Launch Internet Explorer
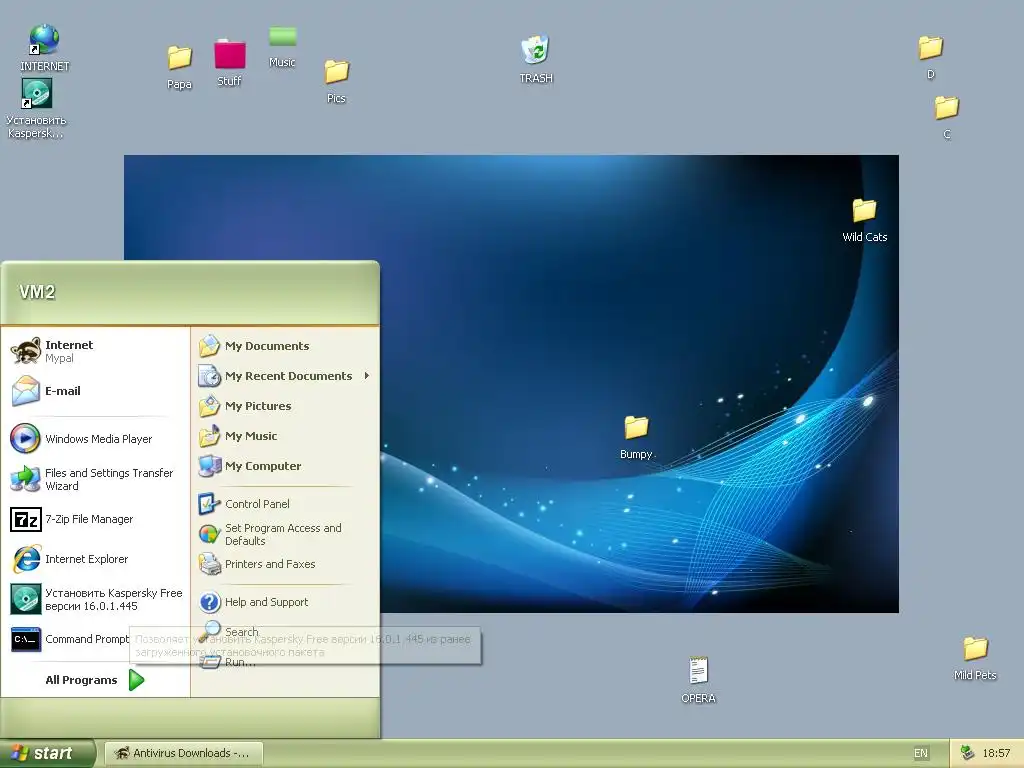The image size is (1024, 768). pos(95,559)
